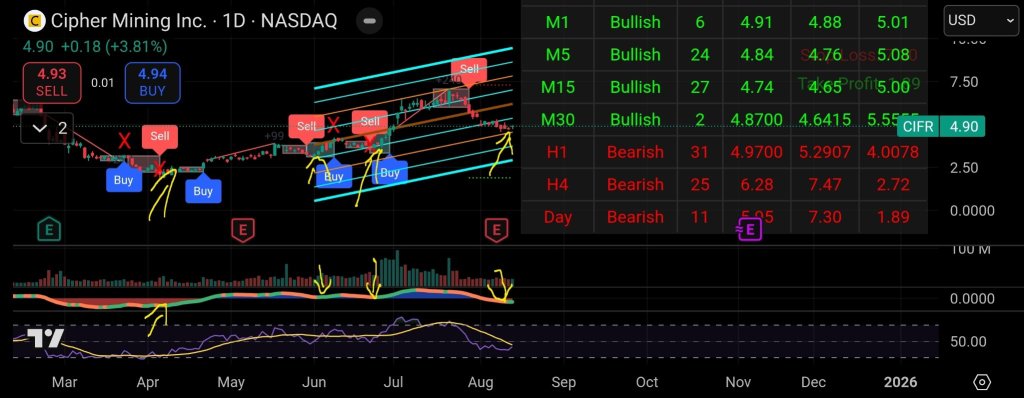Select the Sell signal label at July peak
Screen dimensions: 1024x398
pos(469,69)
